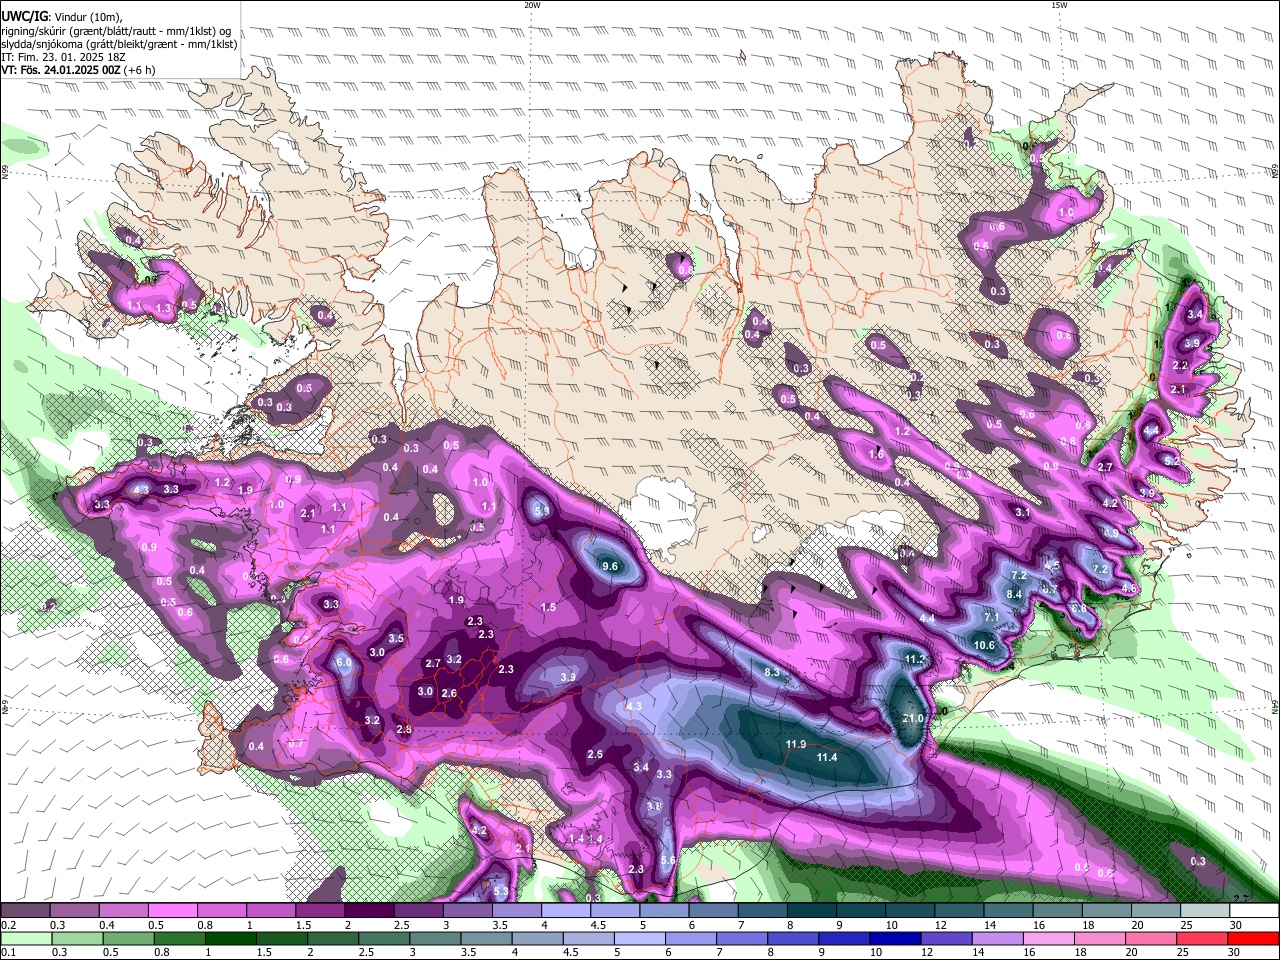Click the 10.6 value on the map

tap(984, 645)
